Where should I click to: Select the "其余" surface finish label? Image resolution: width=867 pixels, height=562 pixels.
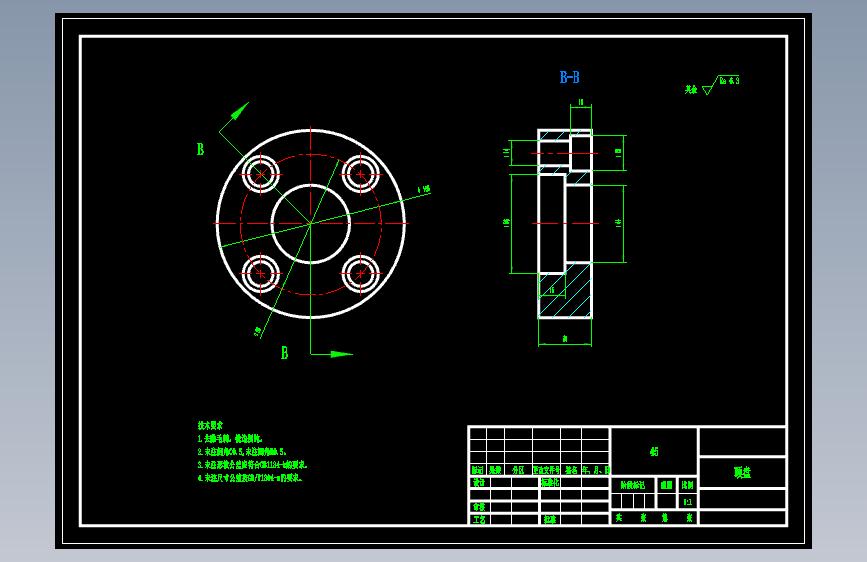pyautogui.click(x=691, y=89)
